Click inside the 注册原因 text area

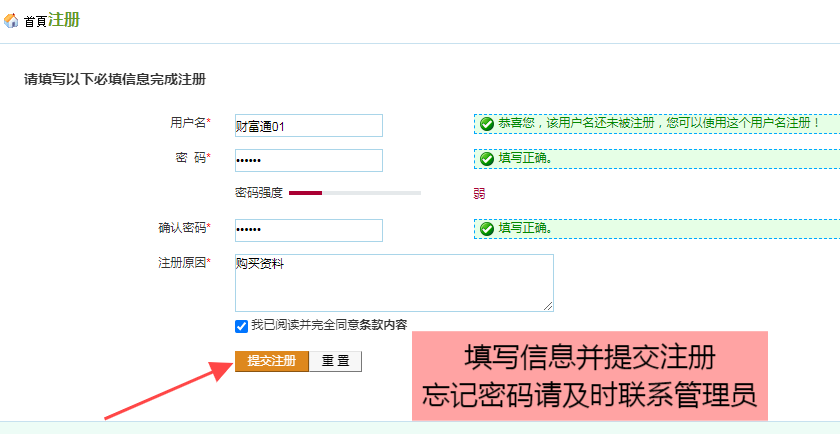tap(393, 282)
